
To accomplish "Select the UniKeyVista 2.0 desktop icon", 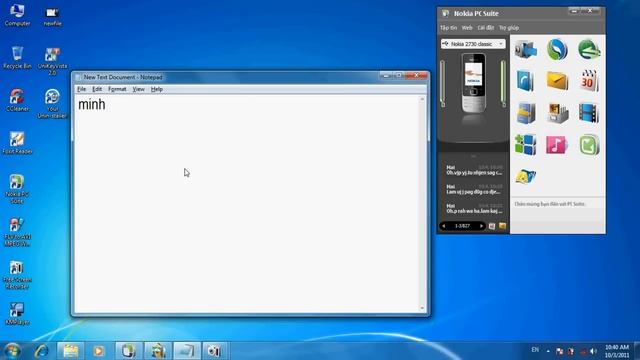I will pos(52,61).
